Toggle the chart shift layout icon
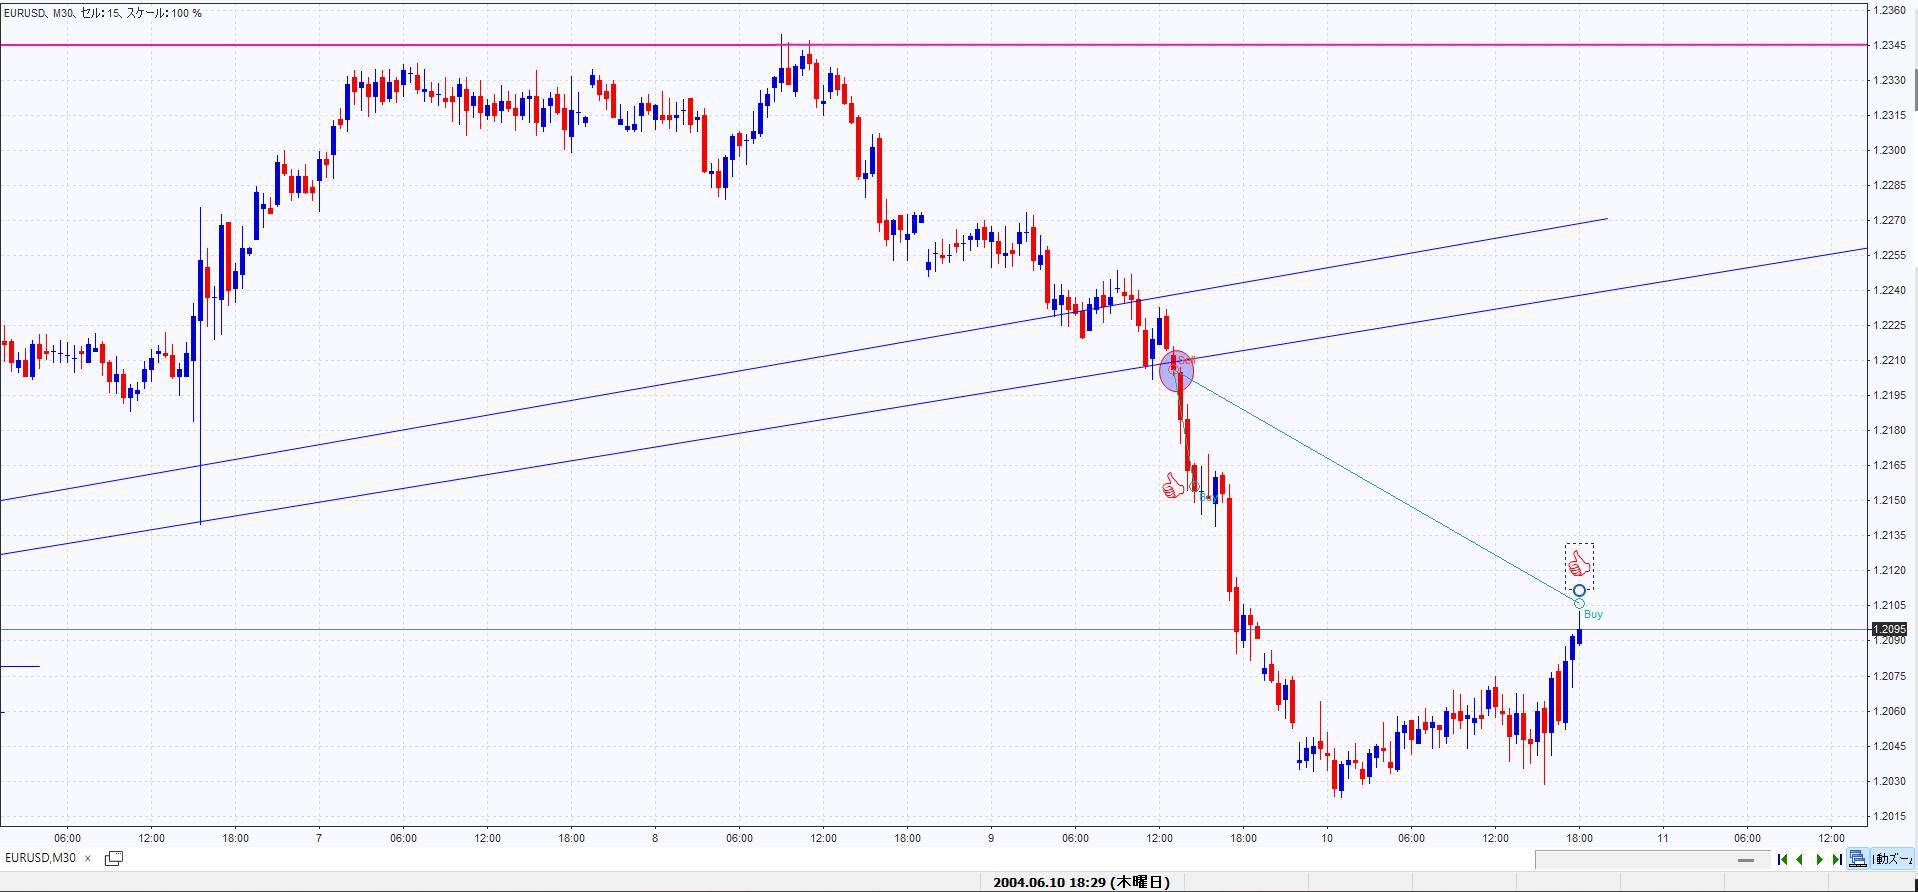Screen dimensions: 1918x892 pos(1858,859)
